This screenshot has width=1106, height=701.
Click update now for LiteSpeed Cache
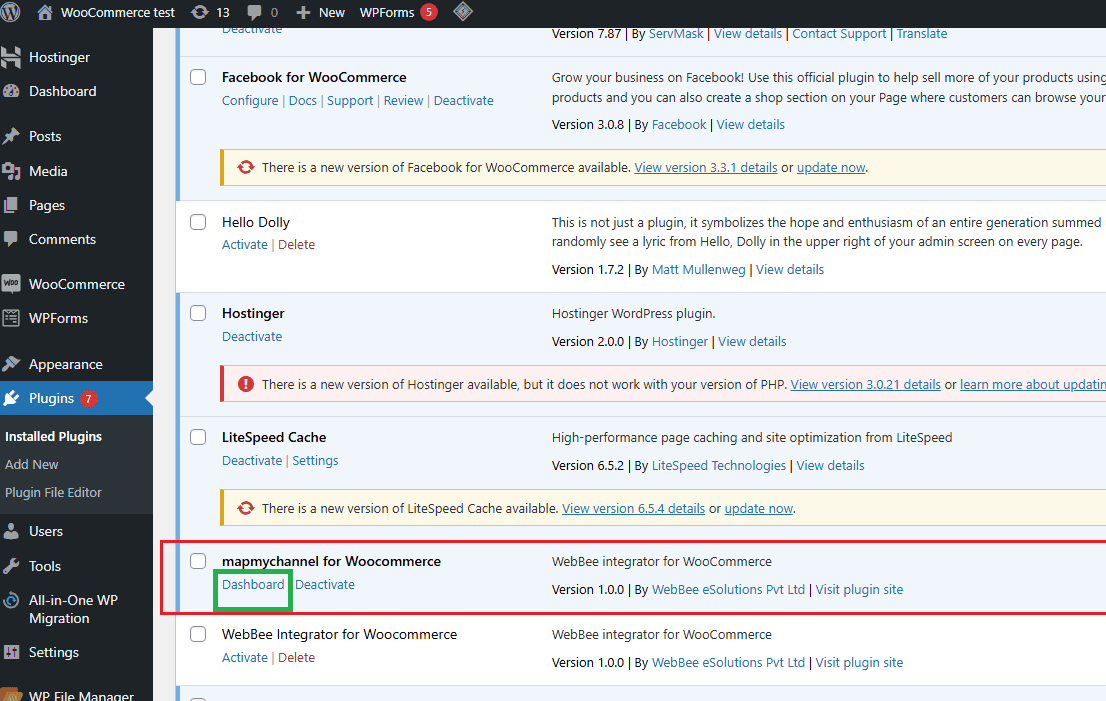(758, 508)
